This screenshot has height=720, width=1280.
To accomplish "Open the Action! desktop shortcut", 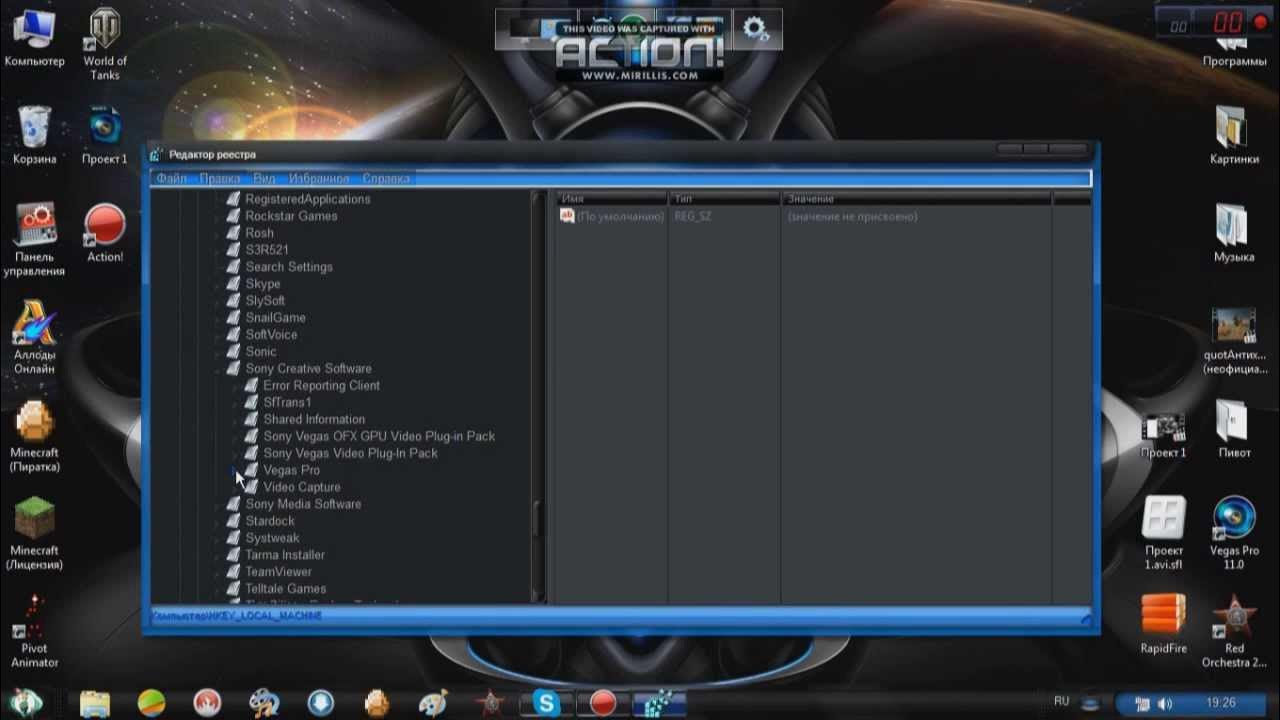I will click(105, 233).
